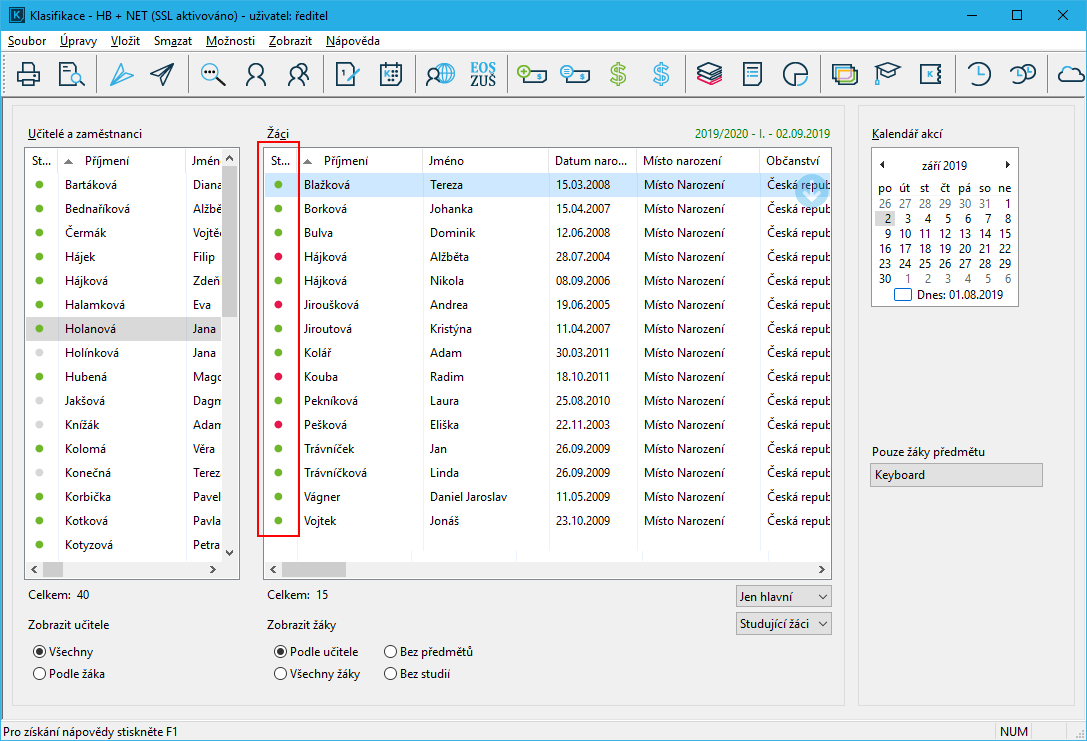Screen dimensions: 1087x741
Task: Click the pie chart icon
Action: 796,74
